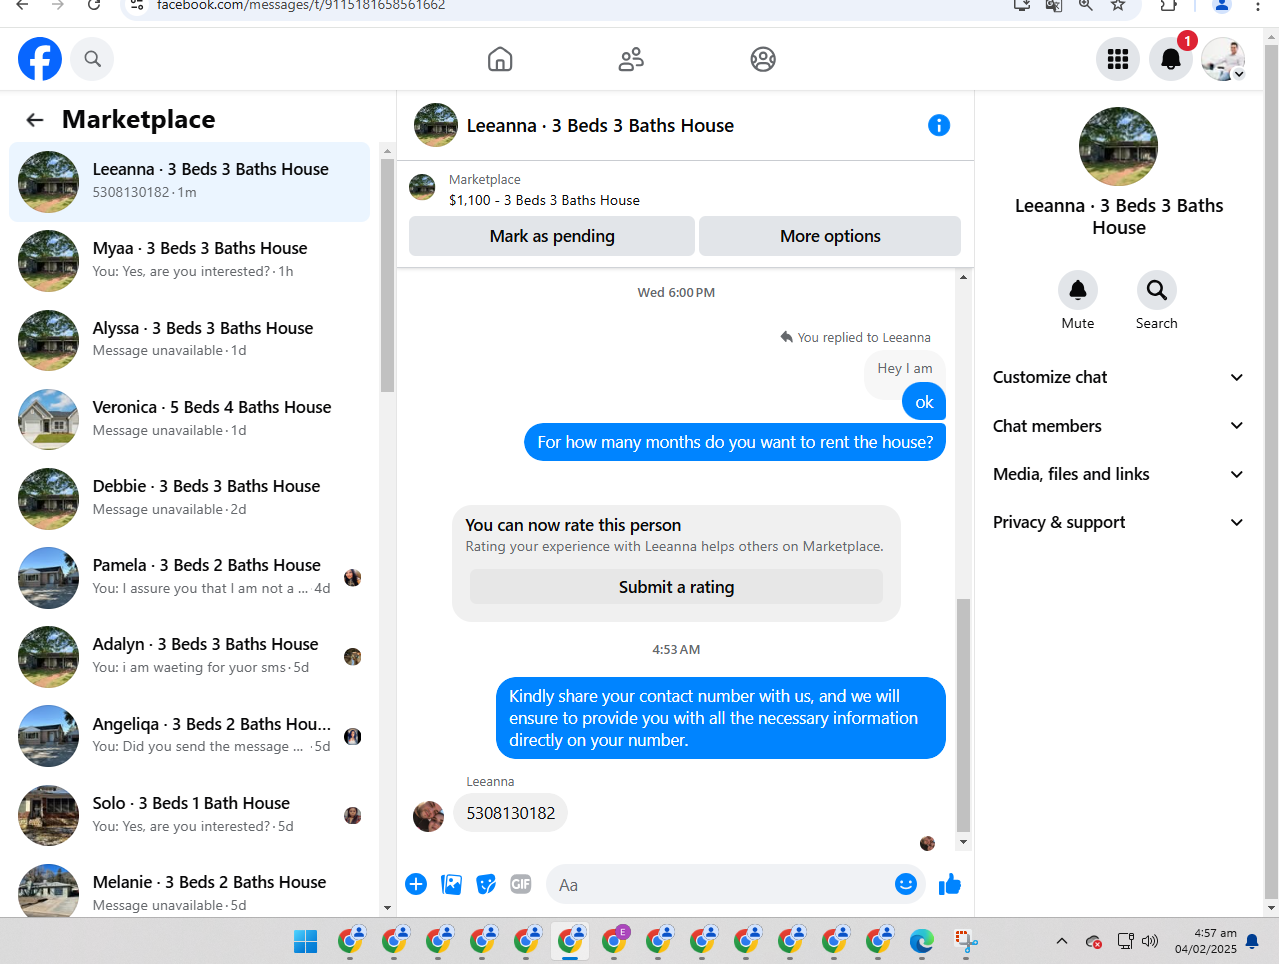Click the ok message bubble
This screenshot has width=1279, height=964.
[924, 402]
